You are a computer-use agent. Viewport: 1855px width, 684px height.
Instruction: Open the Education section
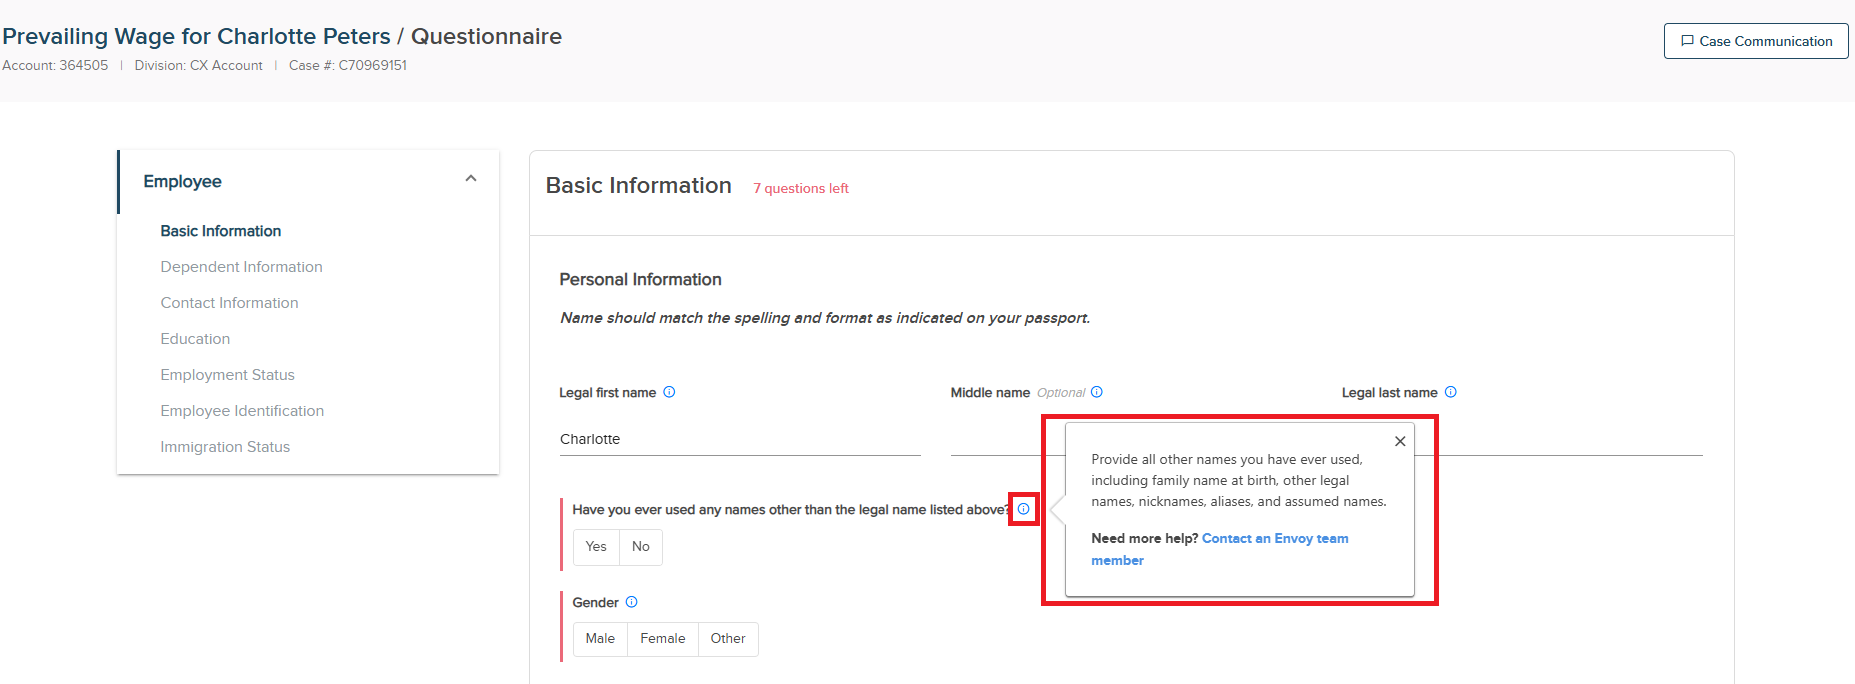195,339
